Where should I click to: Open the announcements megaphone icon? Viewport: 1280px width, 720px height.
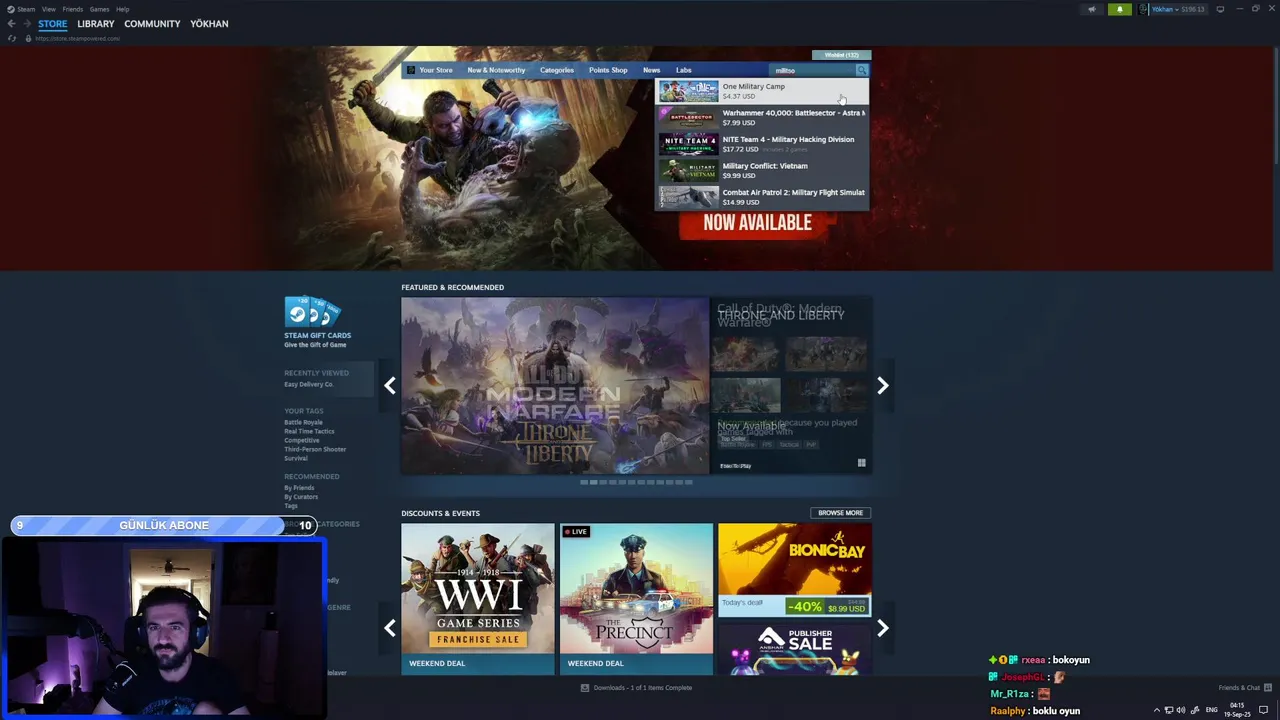tap(1091, 9)
